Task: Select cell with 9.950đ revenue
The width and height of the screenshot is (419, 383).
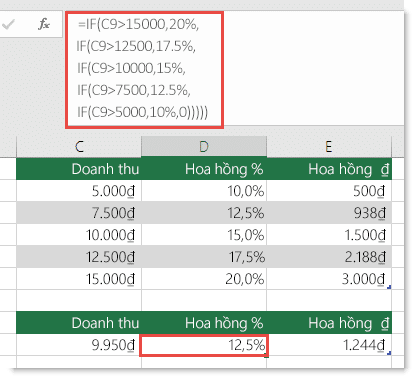Action: (79, 345)
